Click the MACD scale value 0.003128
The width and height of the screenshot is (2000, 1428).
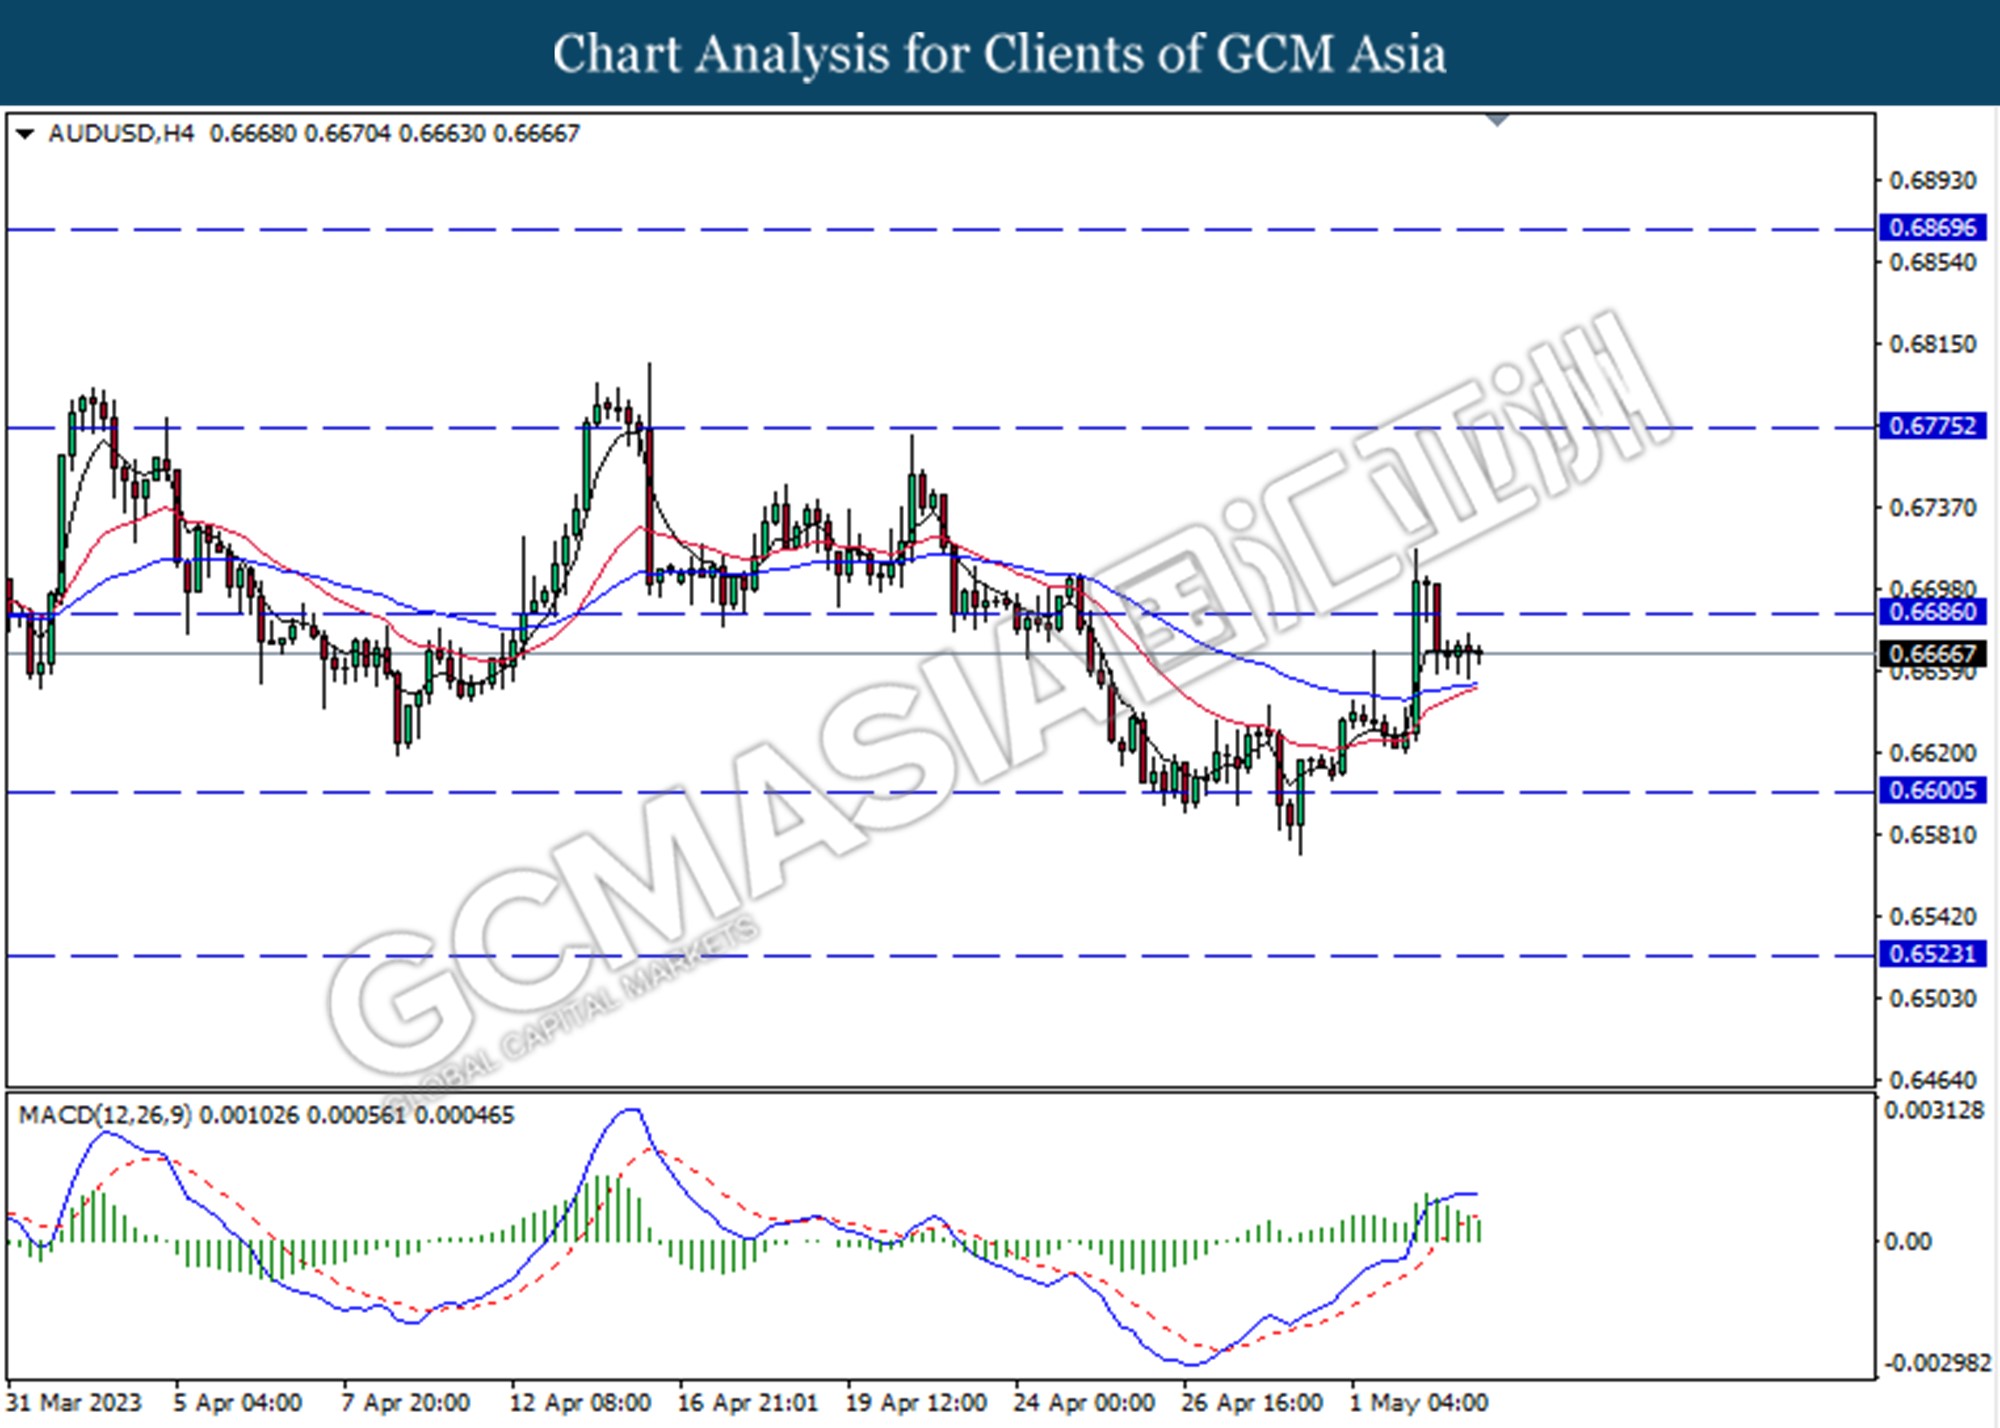(x=1934, y=1111)
